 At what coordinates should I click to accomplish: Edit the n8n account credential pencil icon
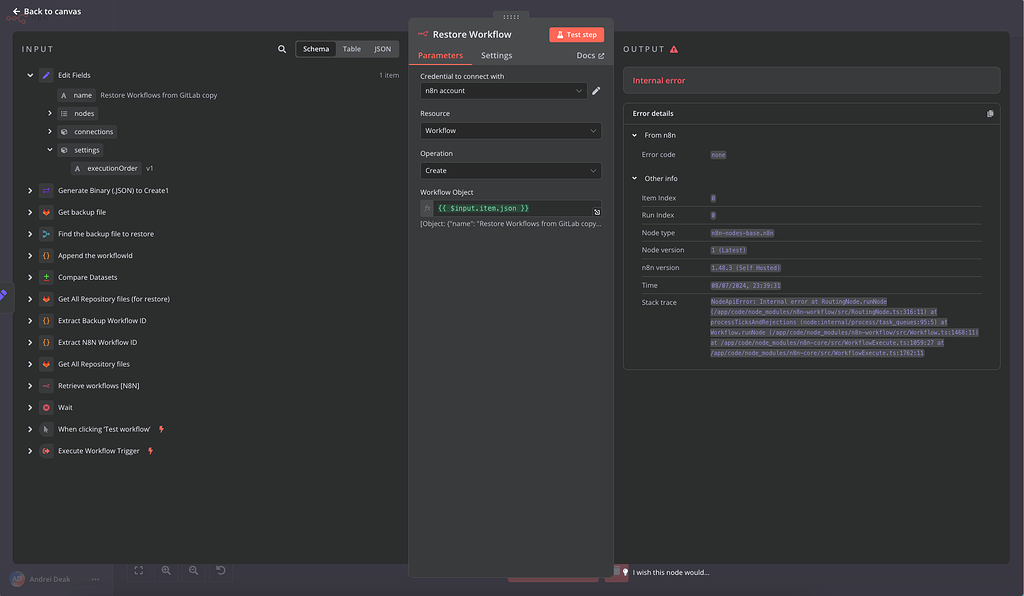[x=596, y=91]
